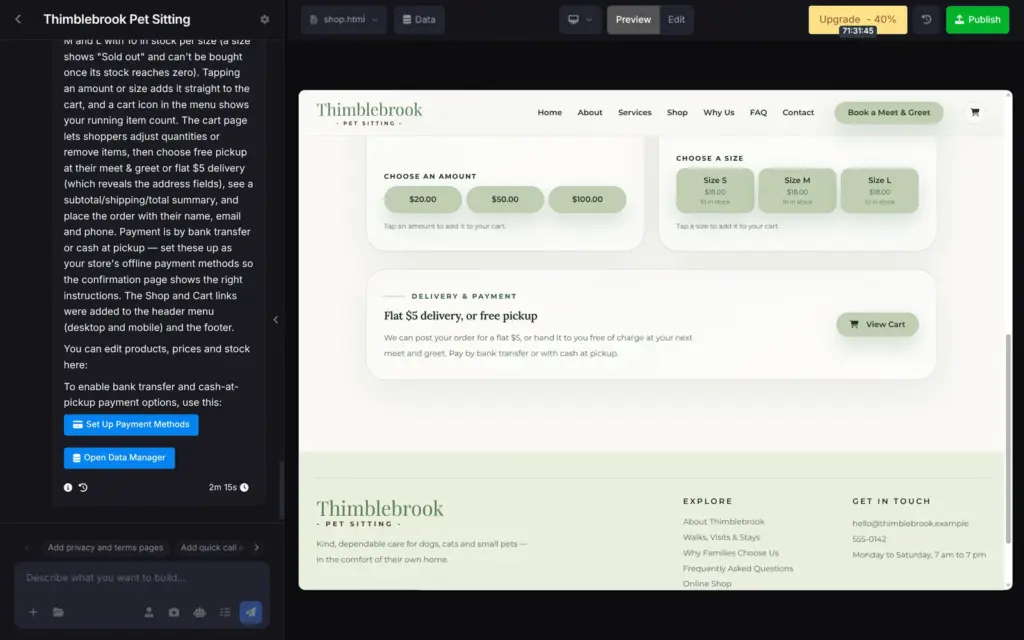
Task: Open the desktop device size dropdown
Action: pos(580,20)
